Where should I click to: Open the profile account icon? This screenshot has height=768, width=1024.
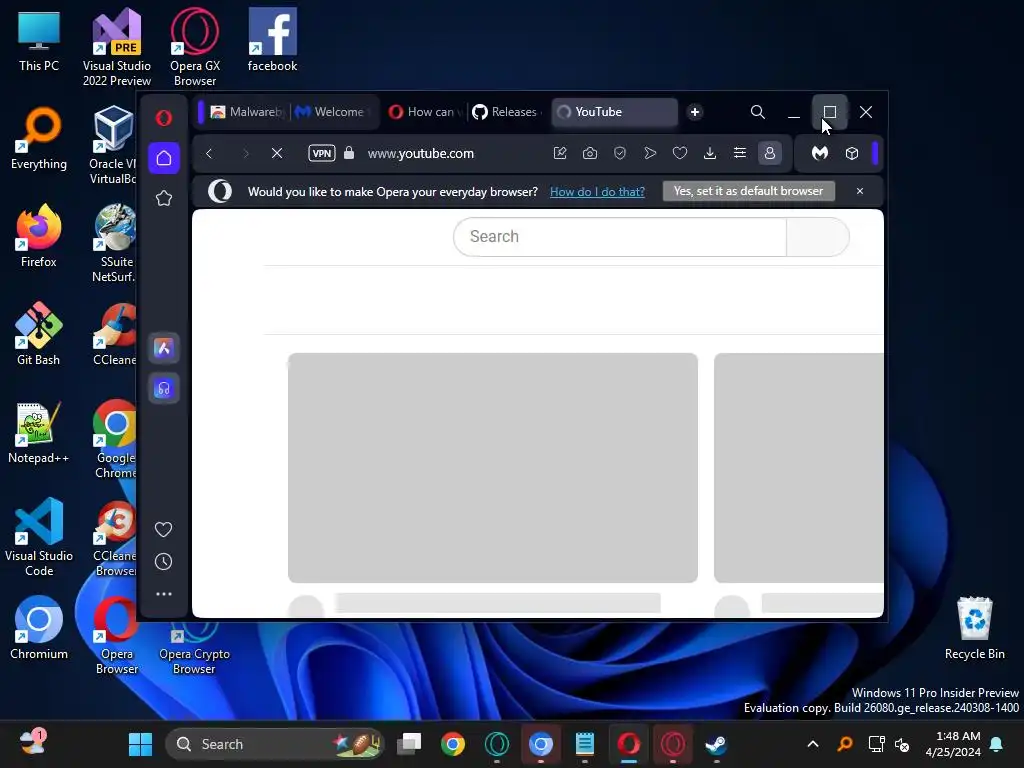[770, 153]
